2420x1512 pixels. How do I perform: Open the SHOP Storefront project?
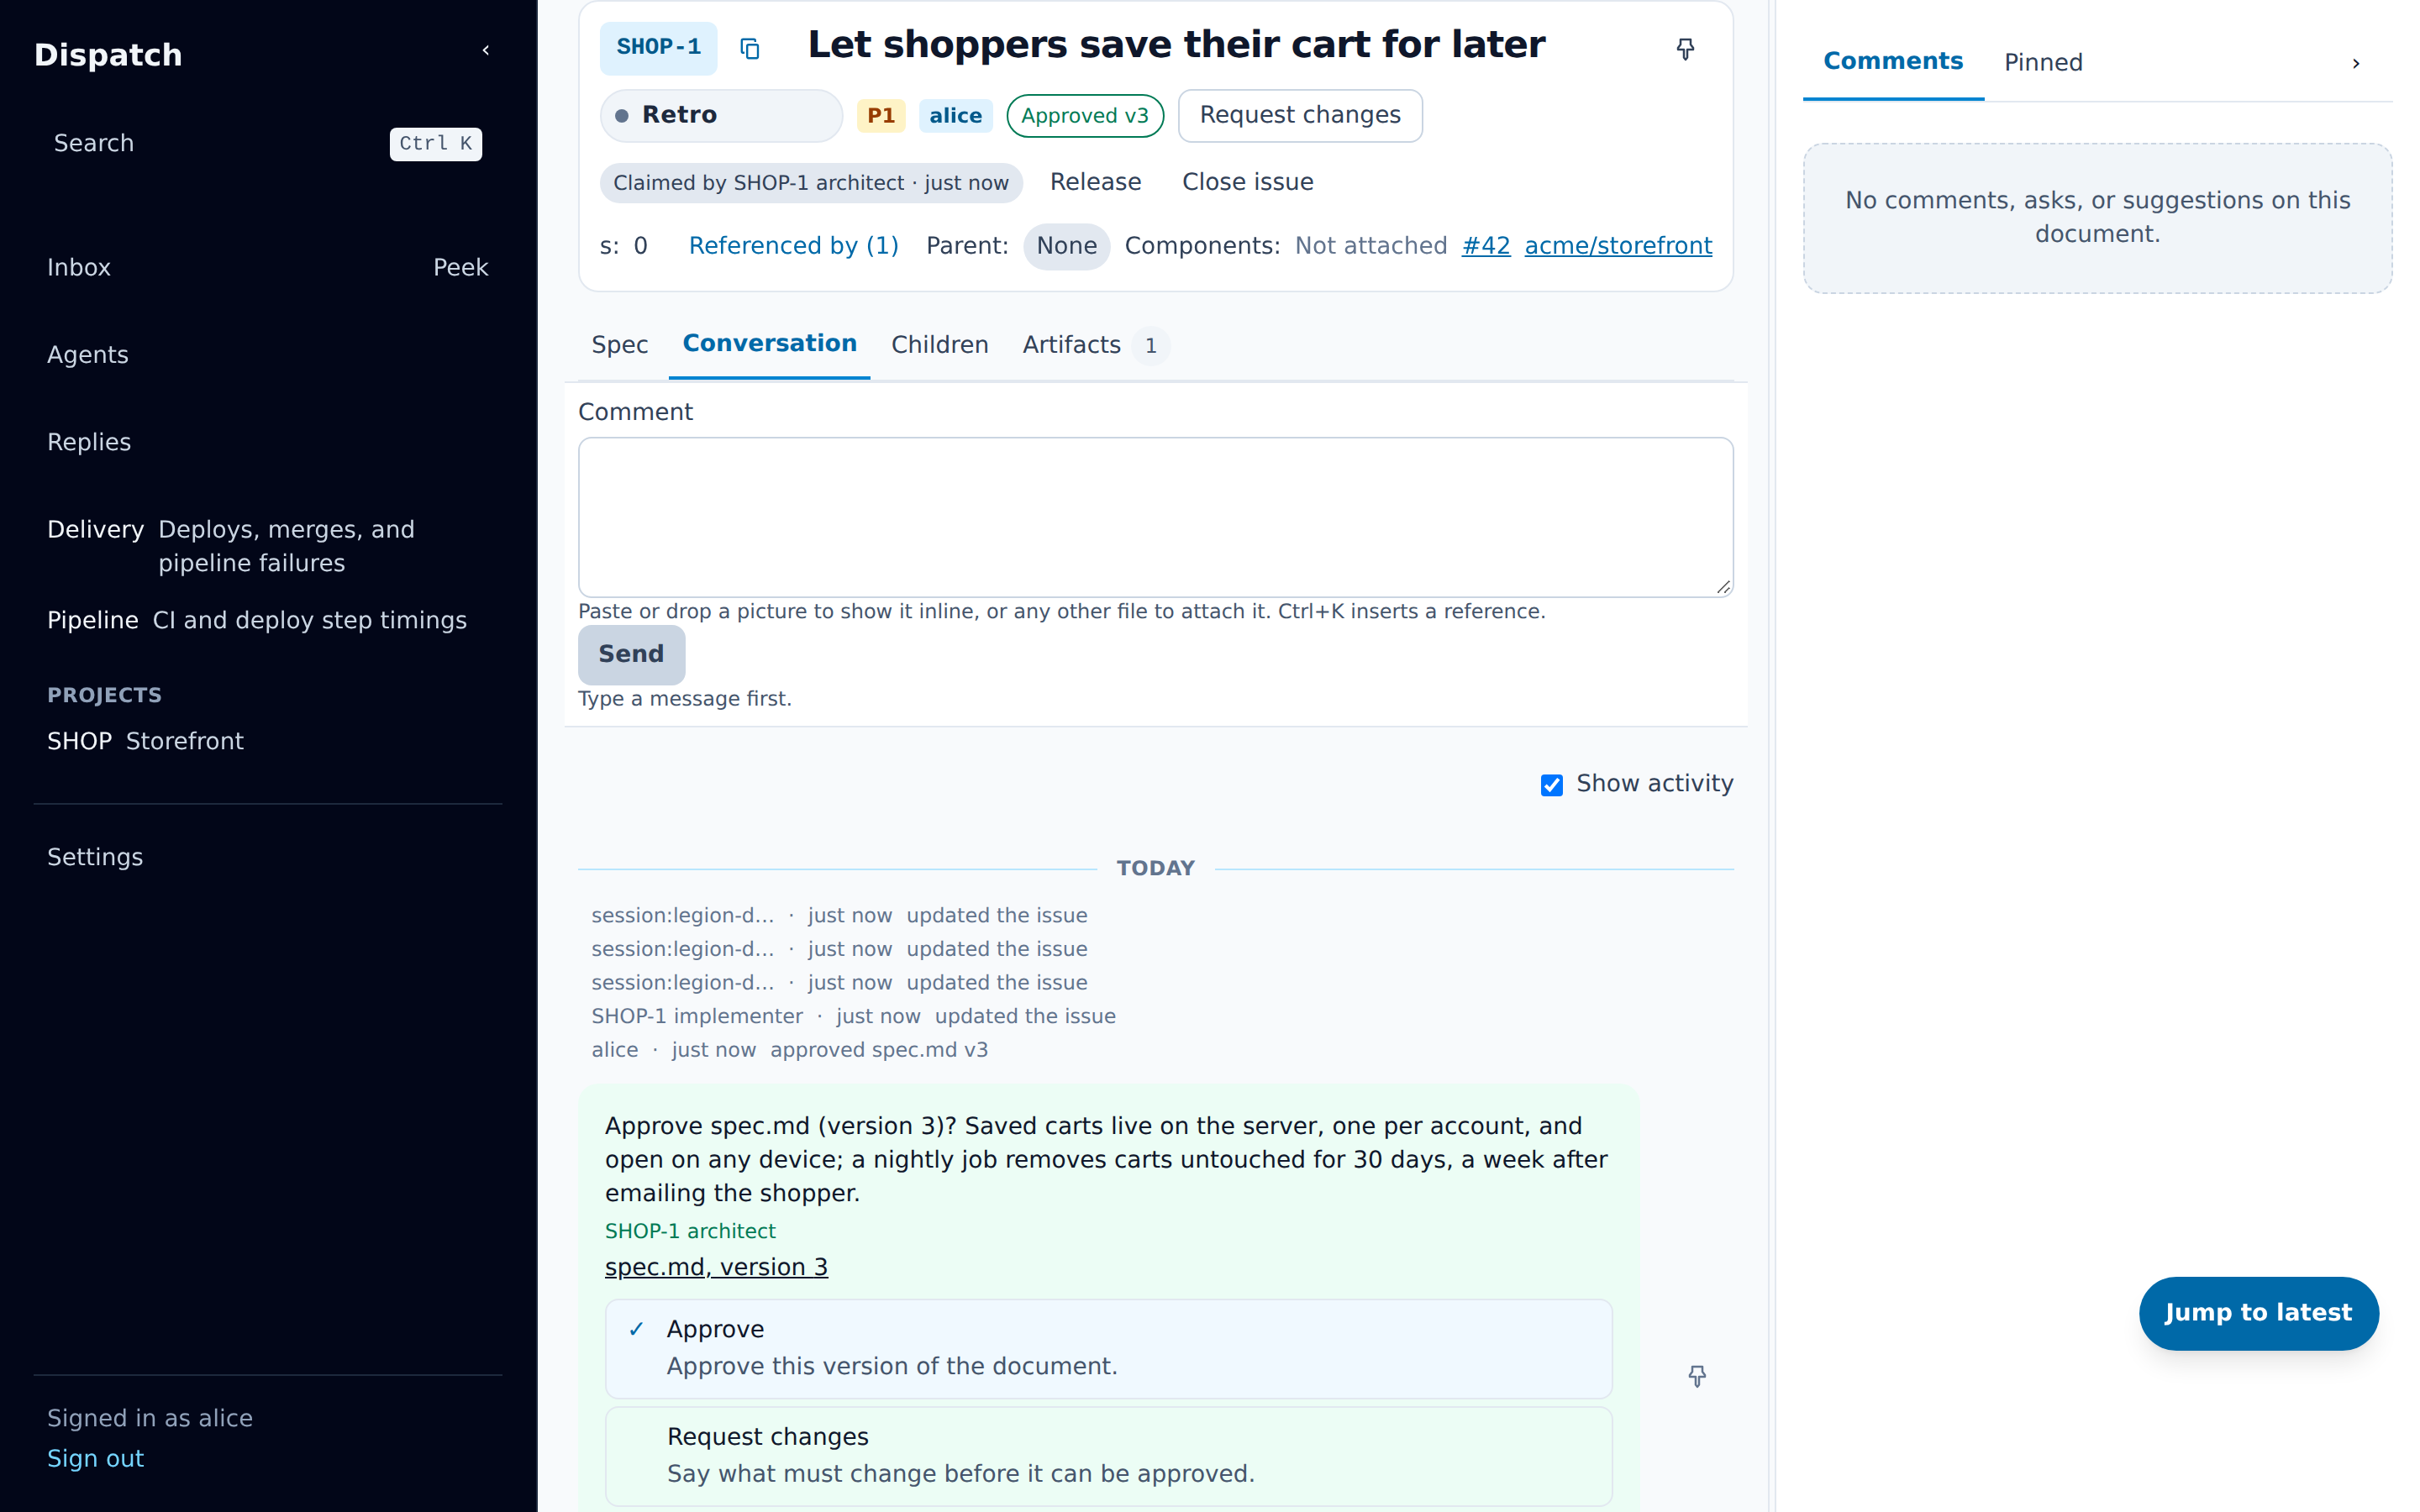267,742
